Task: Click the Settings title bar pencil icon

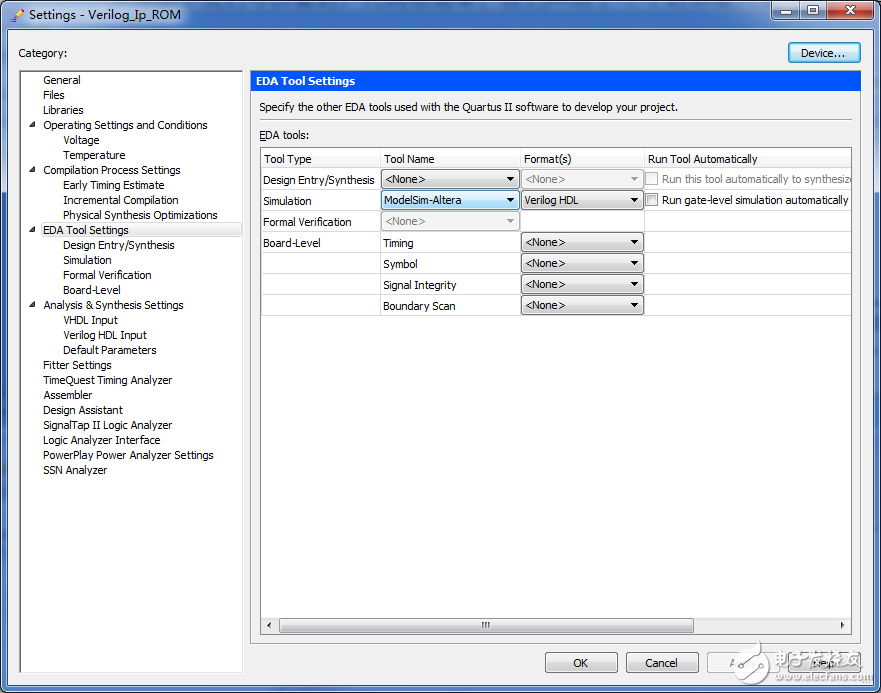Action: (x=17, y=15)
